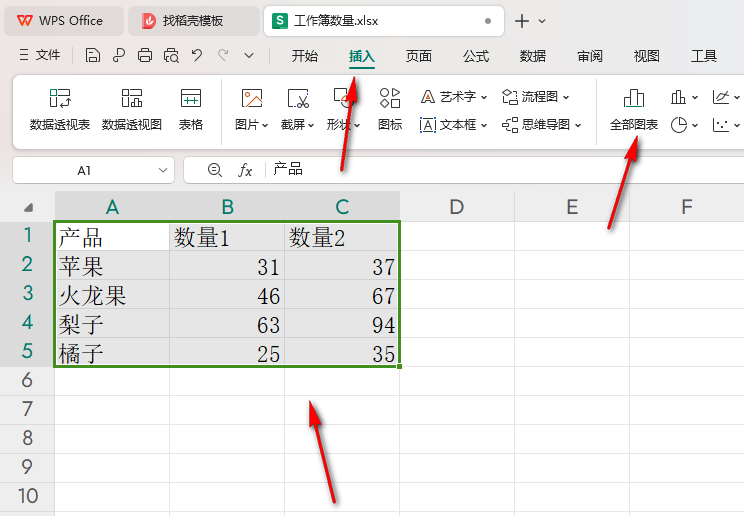Click the Save icon in quick toolbar
This screenshot has width=744, height=516.
[93, 56]
